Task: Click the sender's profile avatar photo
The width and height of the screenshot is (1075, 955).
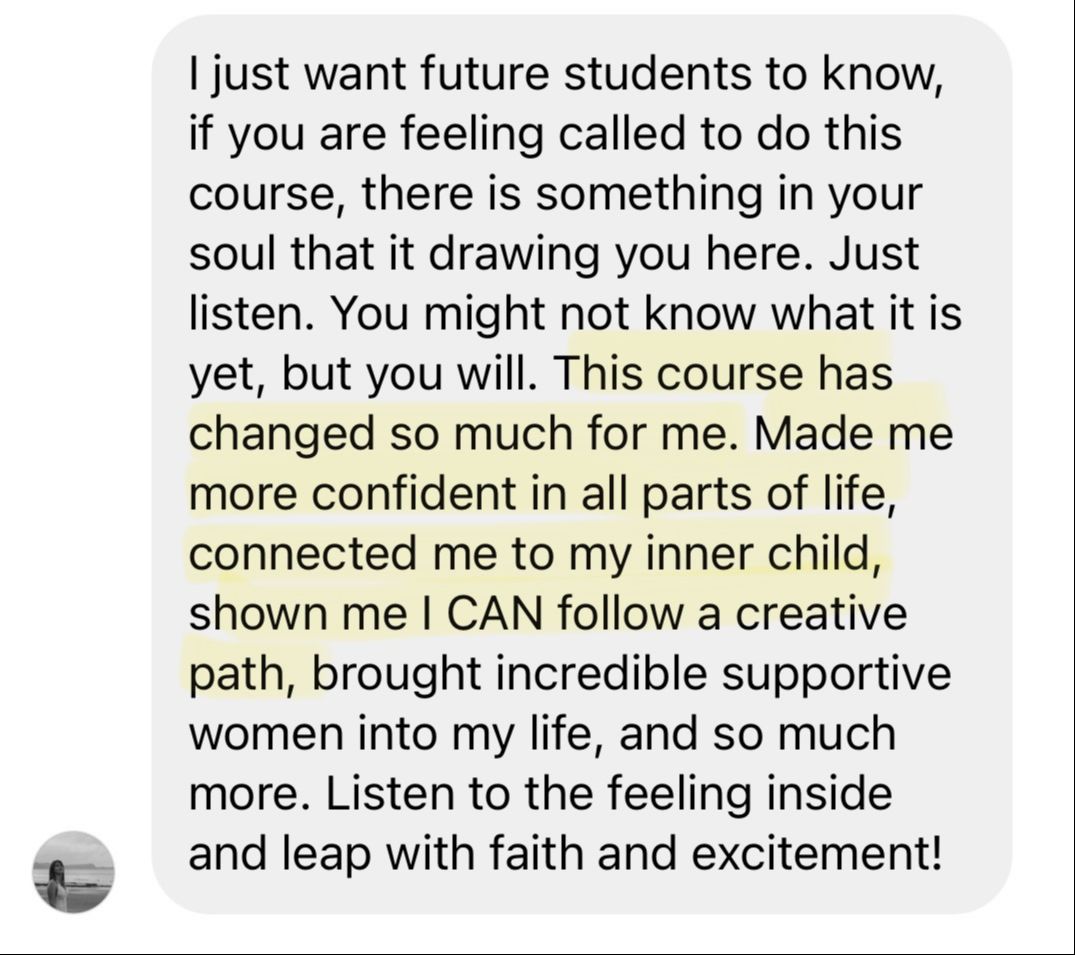Action: pyautogui.click(x=73, y=871)
